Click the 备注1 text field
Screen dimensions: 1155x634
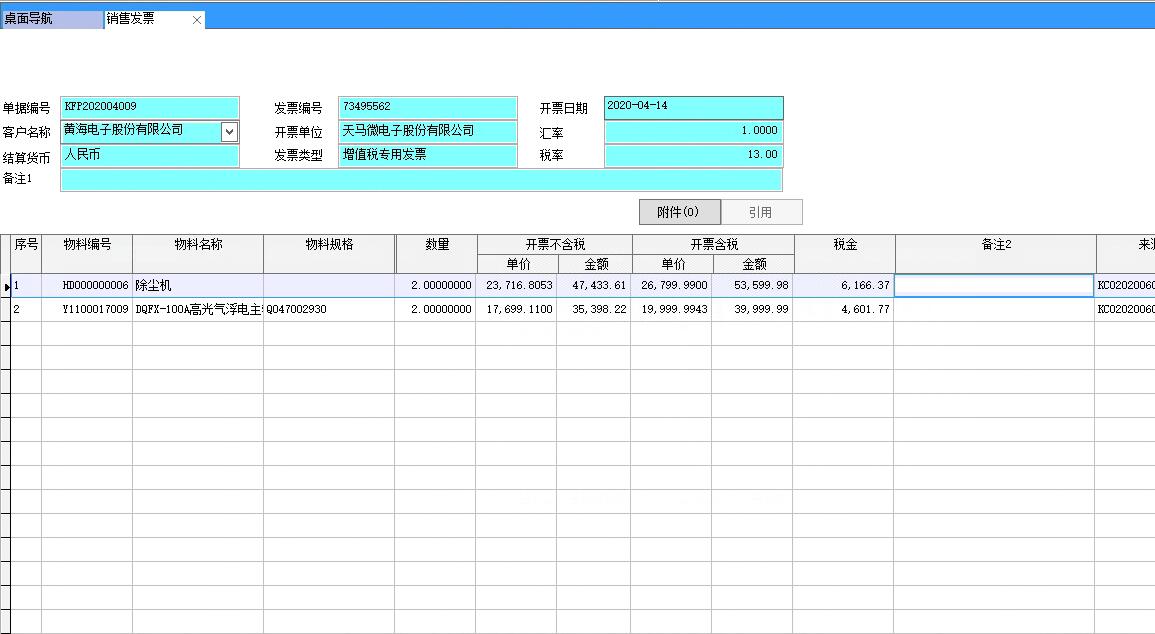pyautogui.click(x=421, y=180)
